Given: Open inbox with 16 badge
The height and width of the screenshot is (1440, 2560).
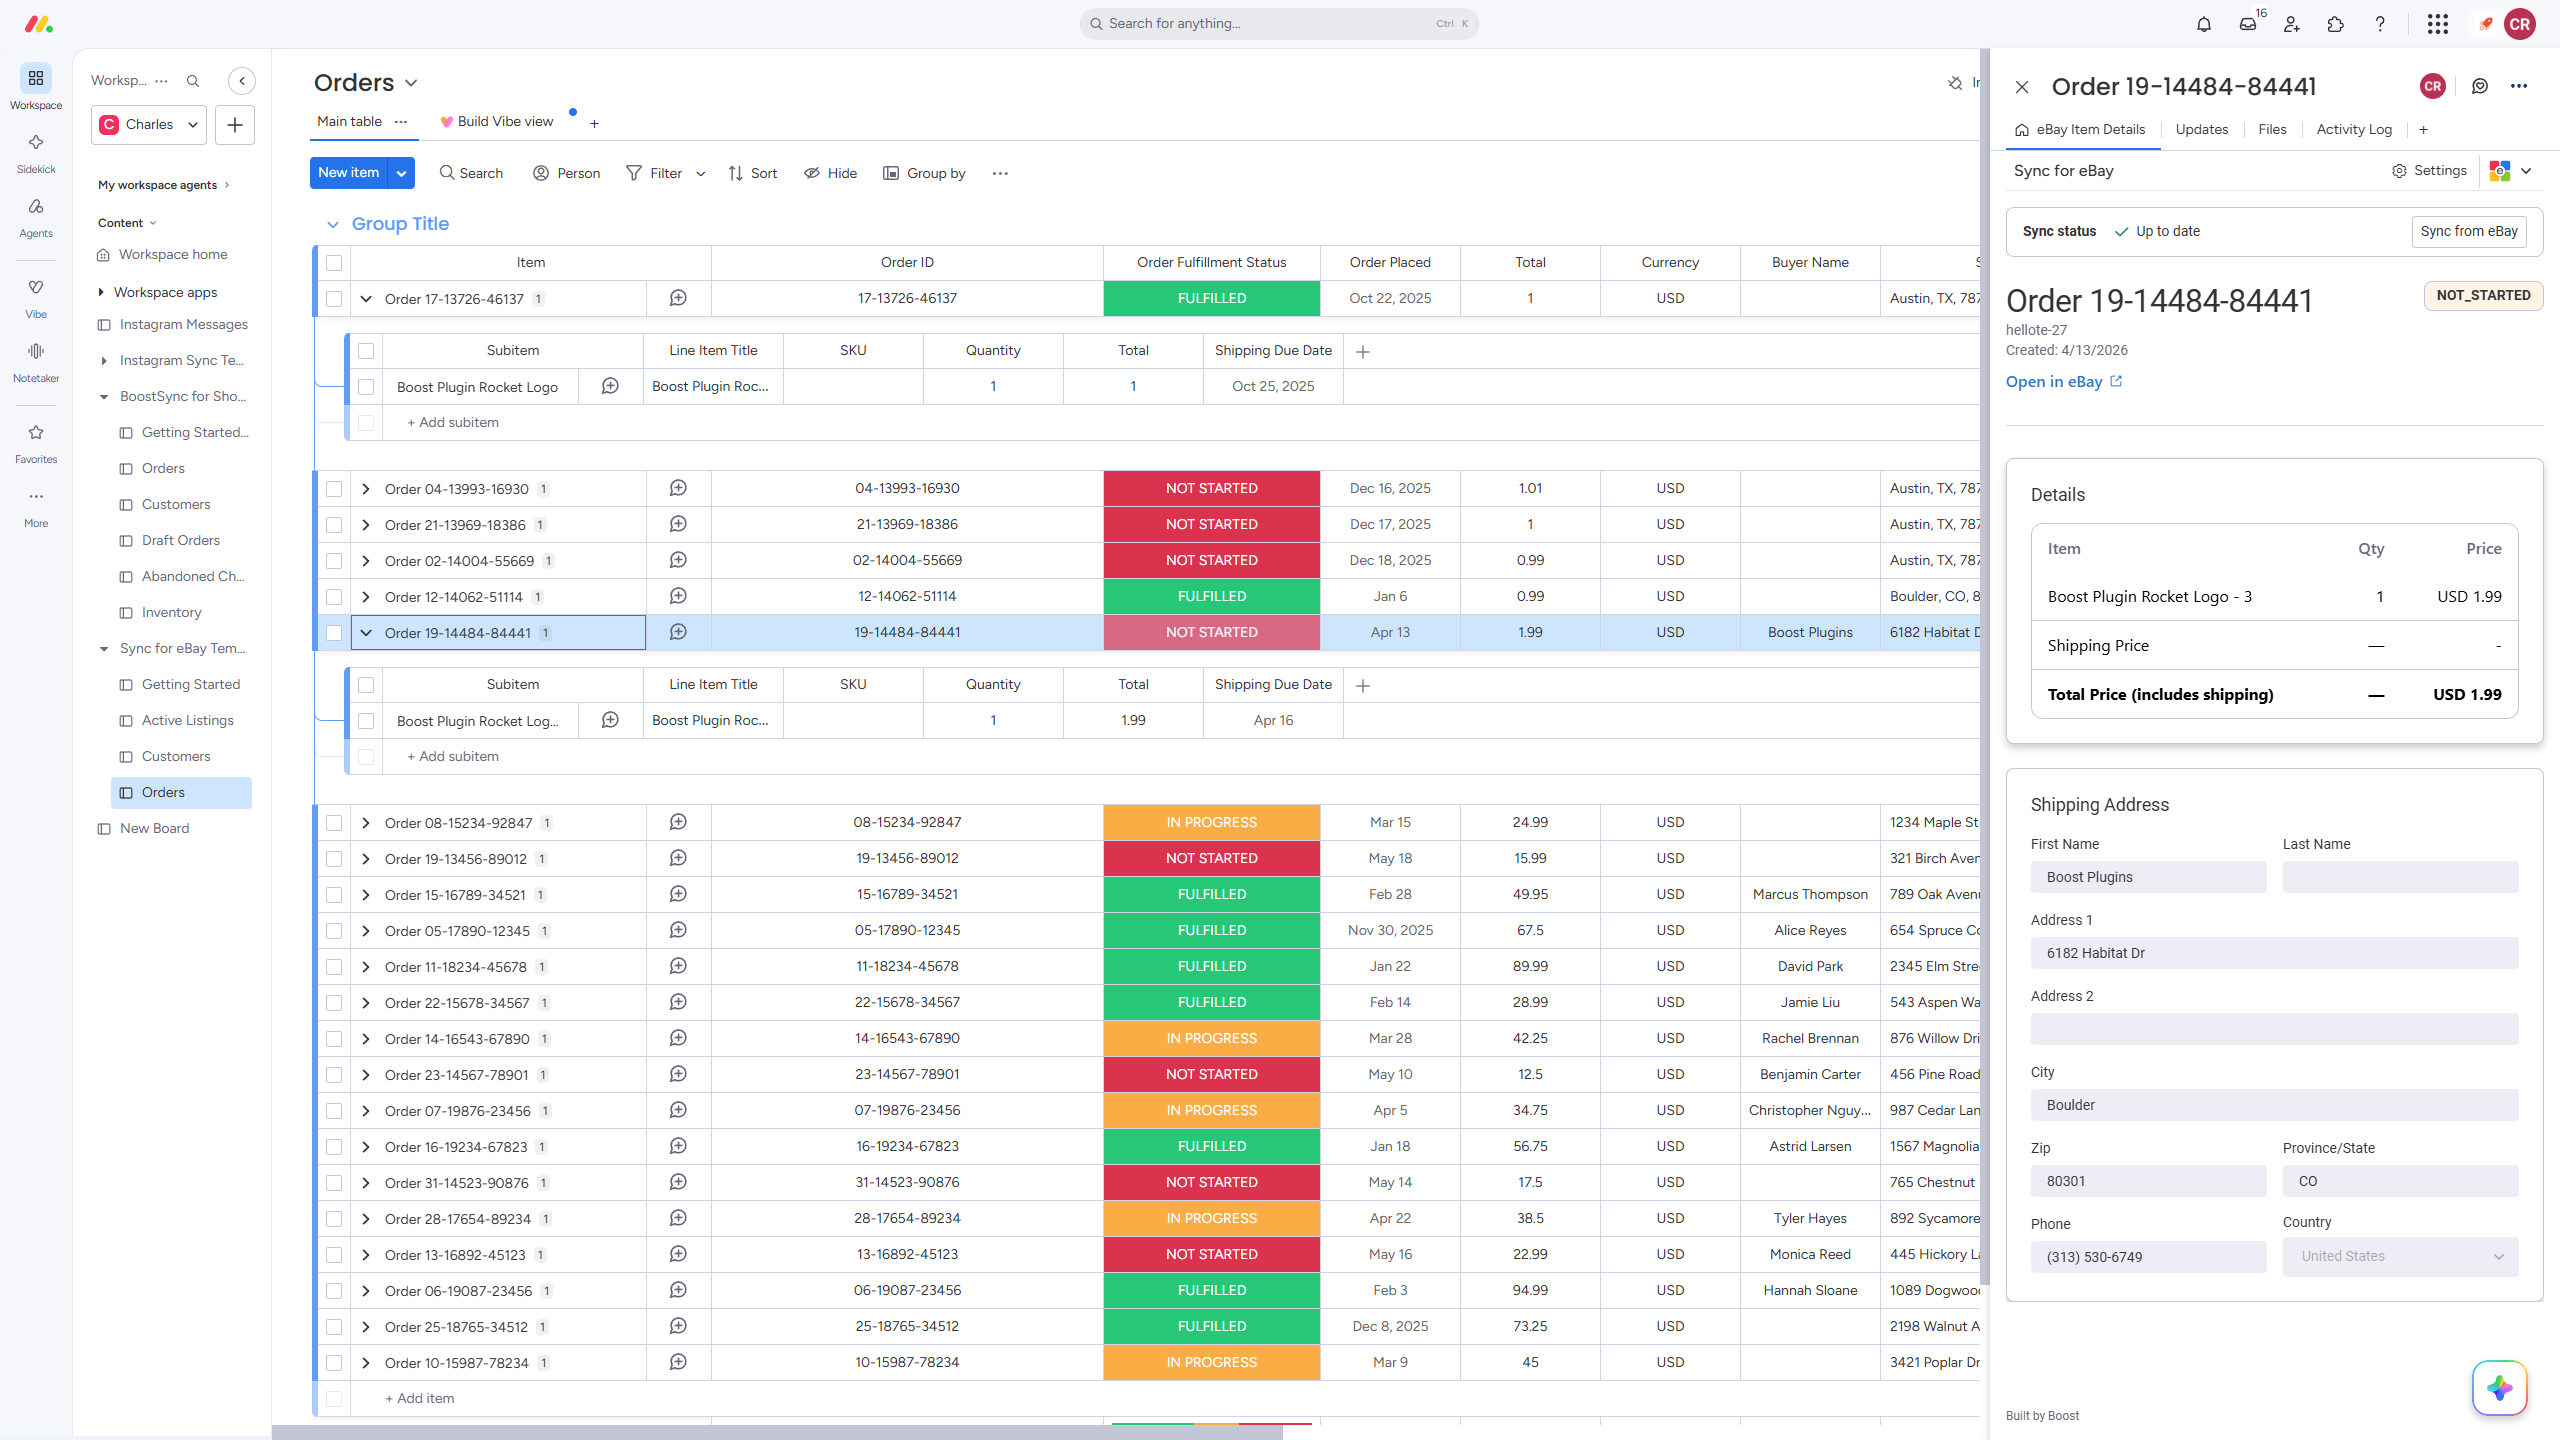Looking at the screenshot, I should [2248, 24].
